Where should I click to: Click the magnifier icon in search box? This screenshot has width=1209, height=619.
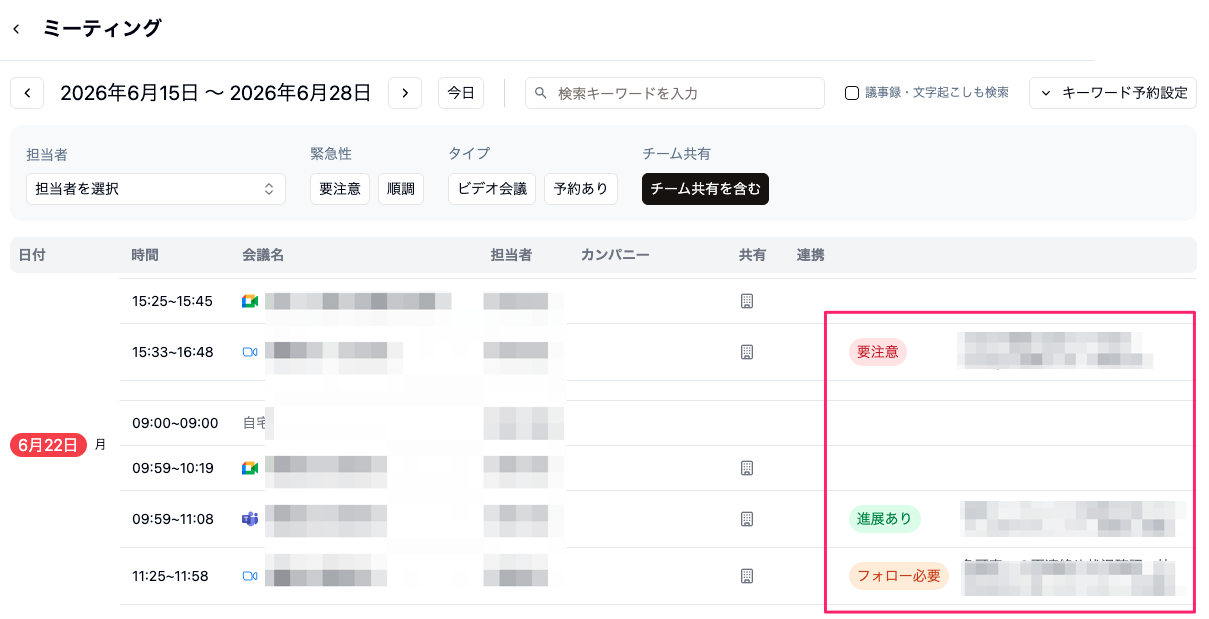541,93
